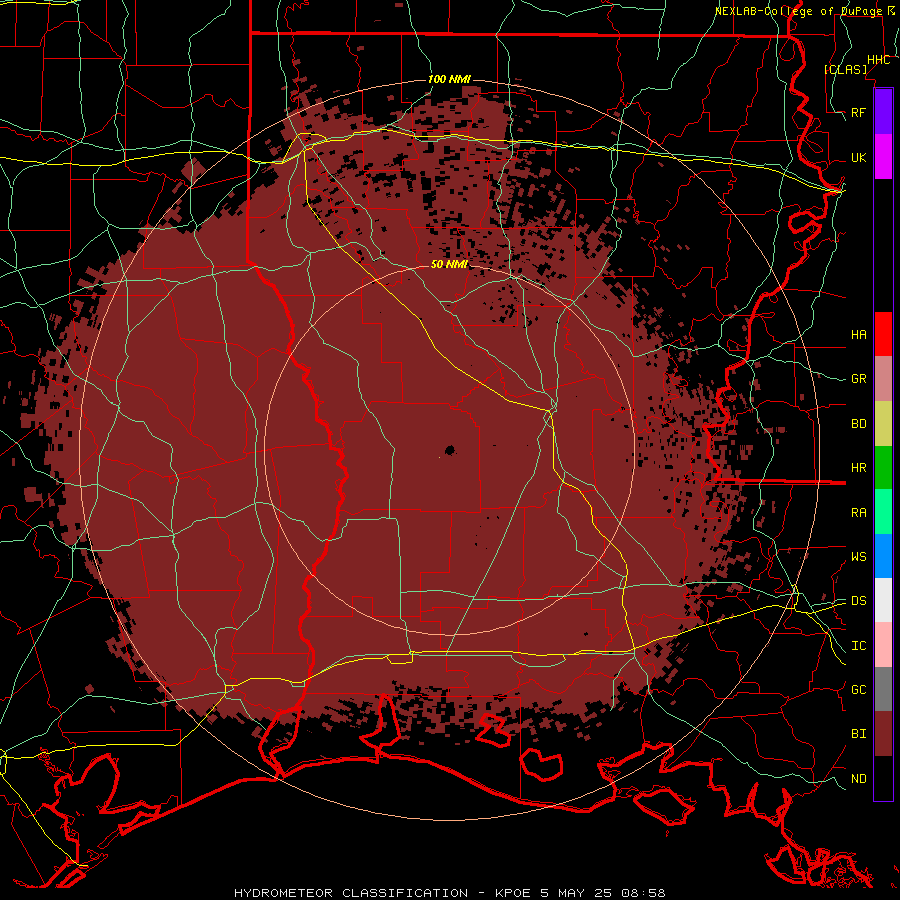Click the "UK" legend label
The height and width of the screenshot is (900, 900).
(x=858, y=157)
